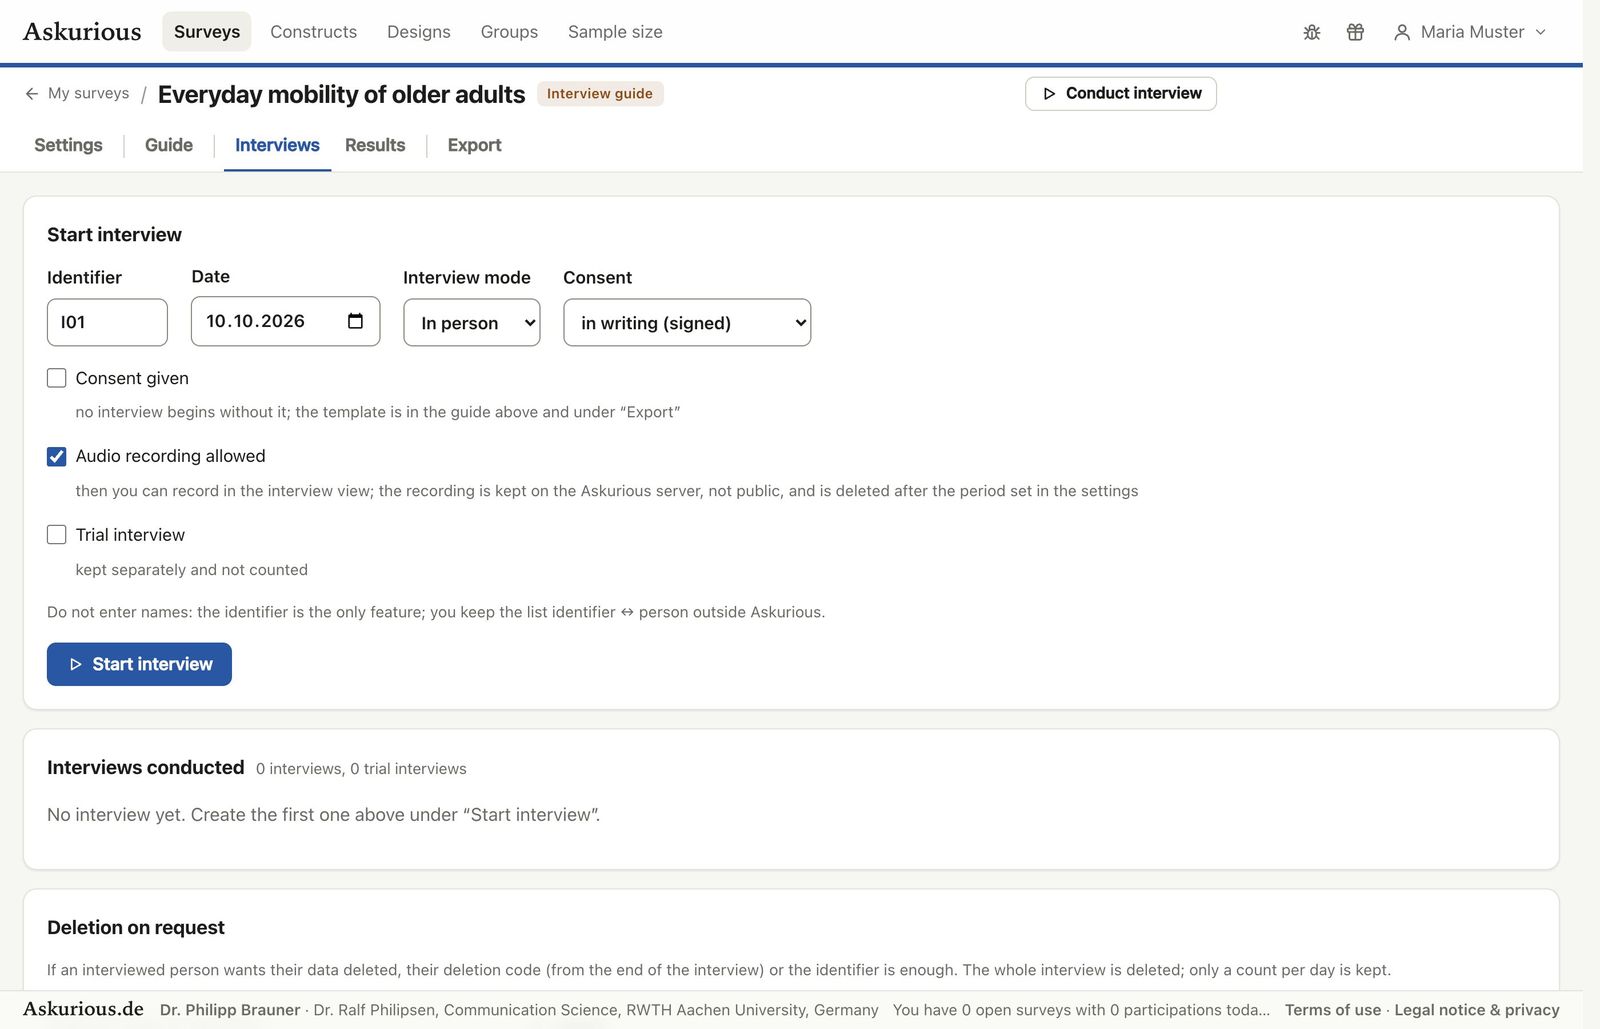Open the Interview mode dropdown

[472, 323]
